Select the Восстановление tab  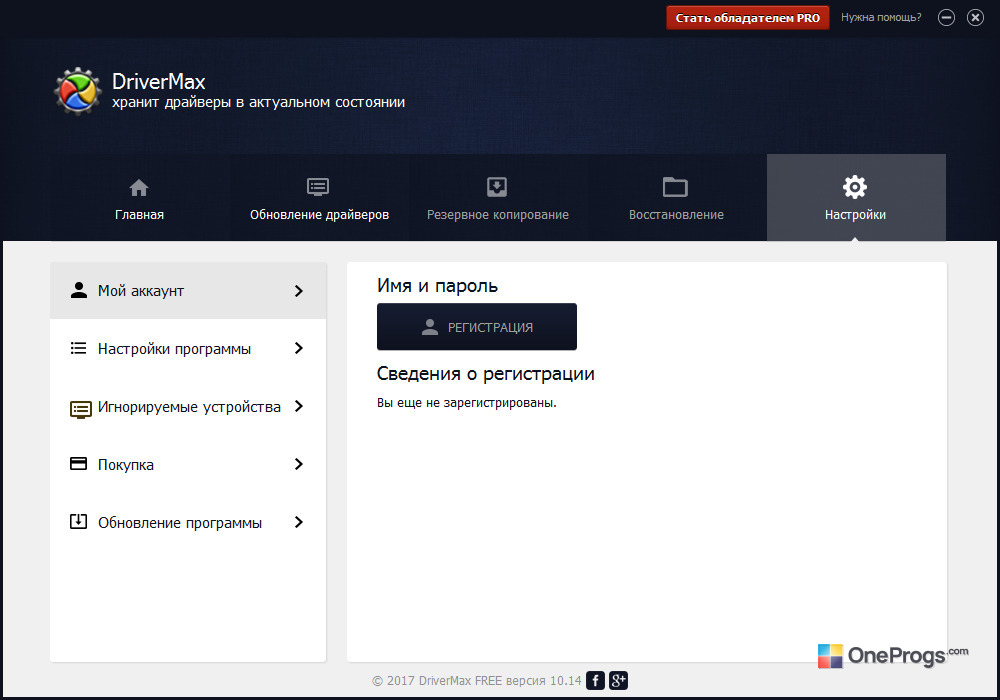676,198
